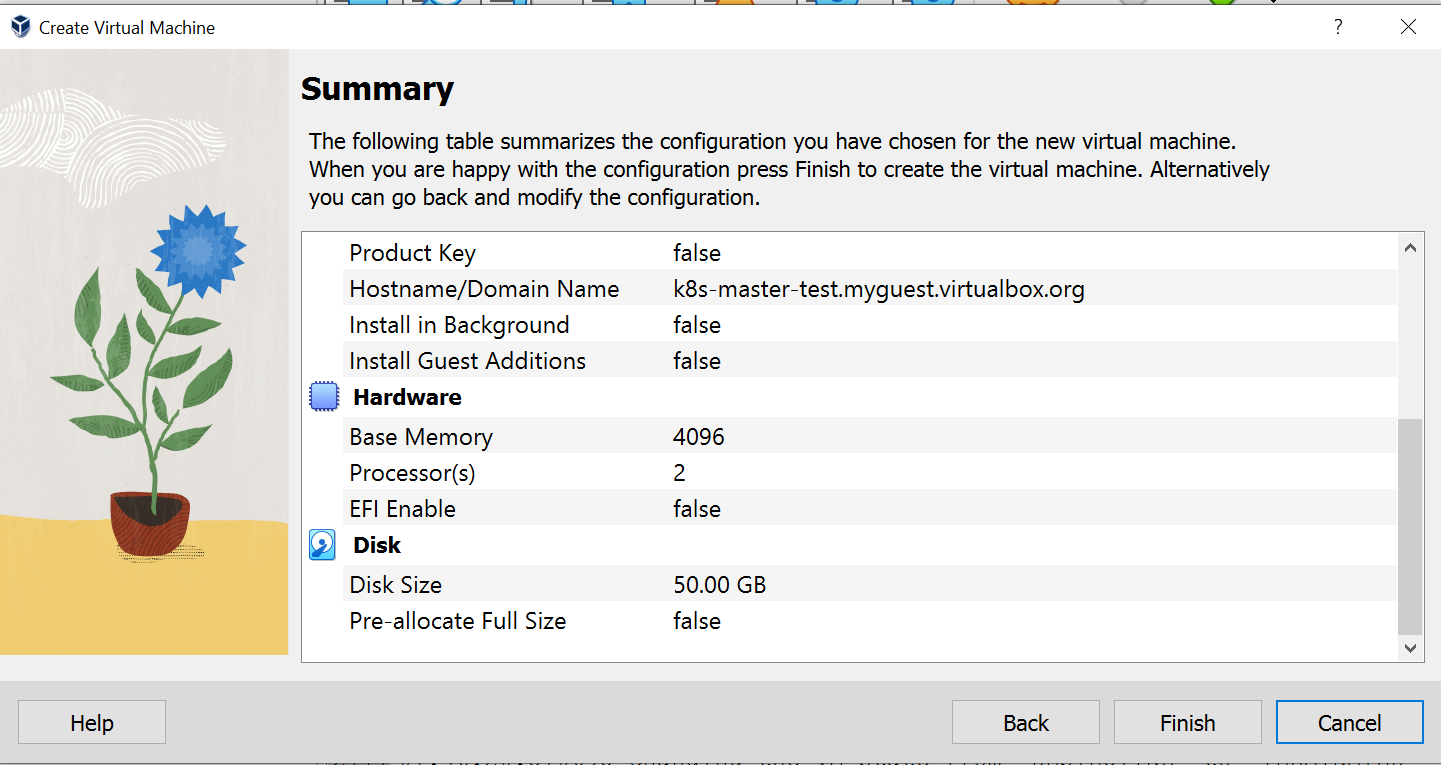This screenshot has height=765, width=1441.
Task: Close the Create Virtual Machine dialog
Action: click(1408, 27)
